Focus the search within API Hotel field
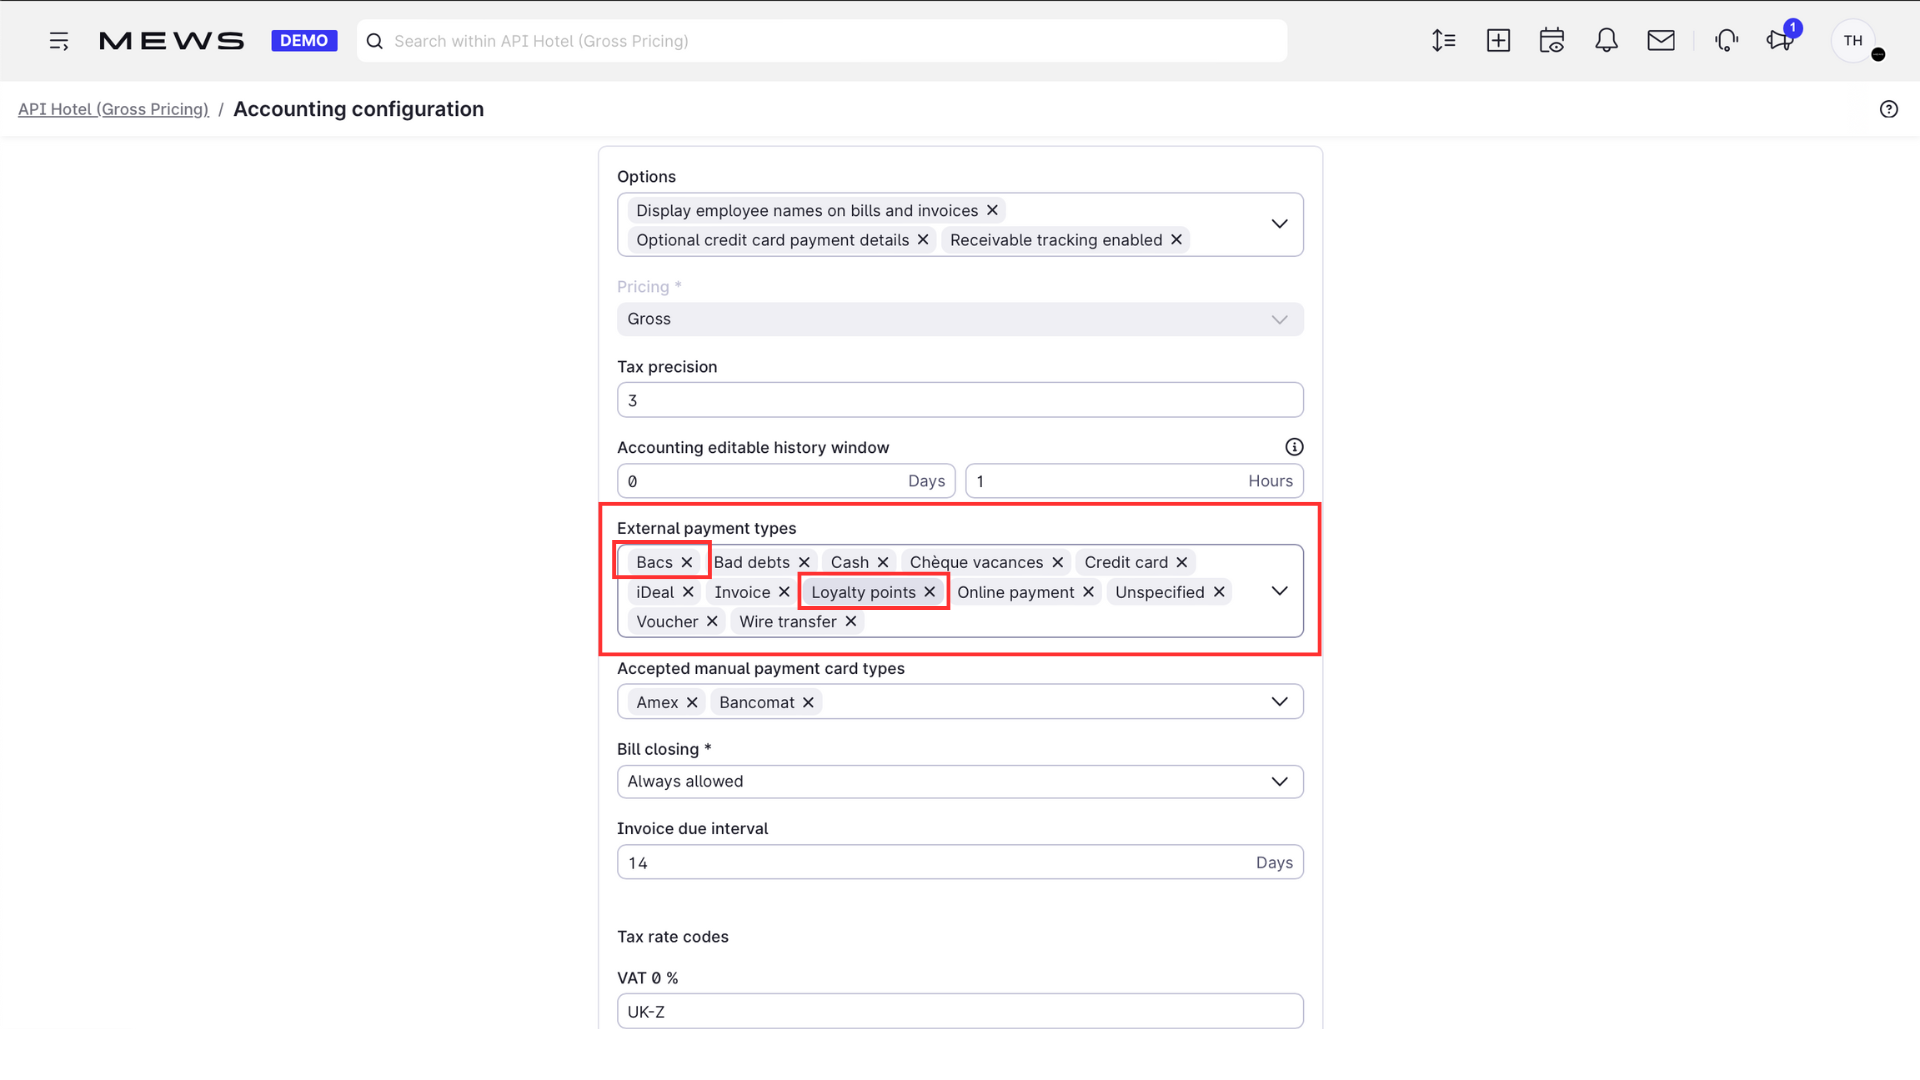The height and width of the screenshot is (1080, 1920). [x=822, y=41]
